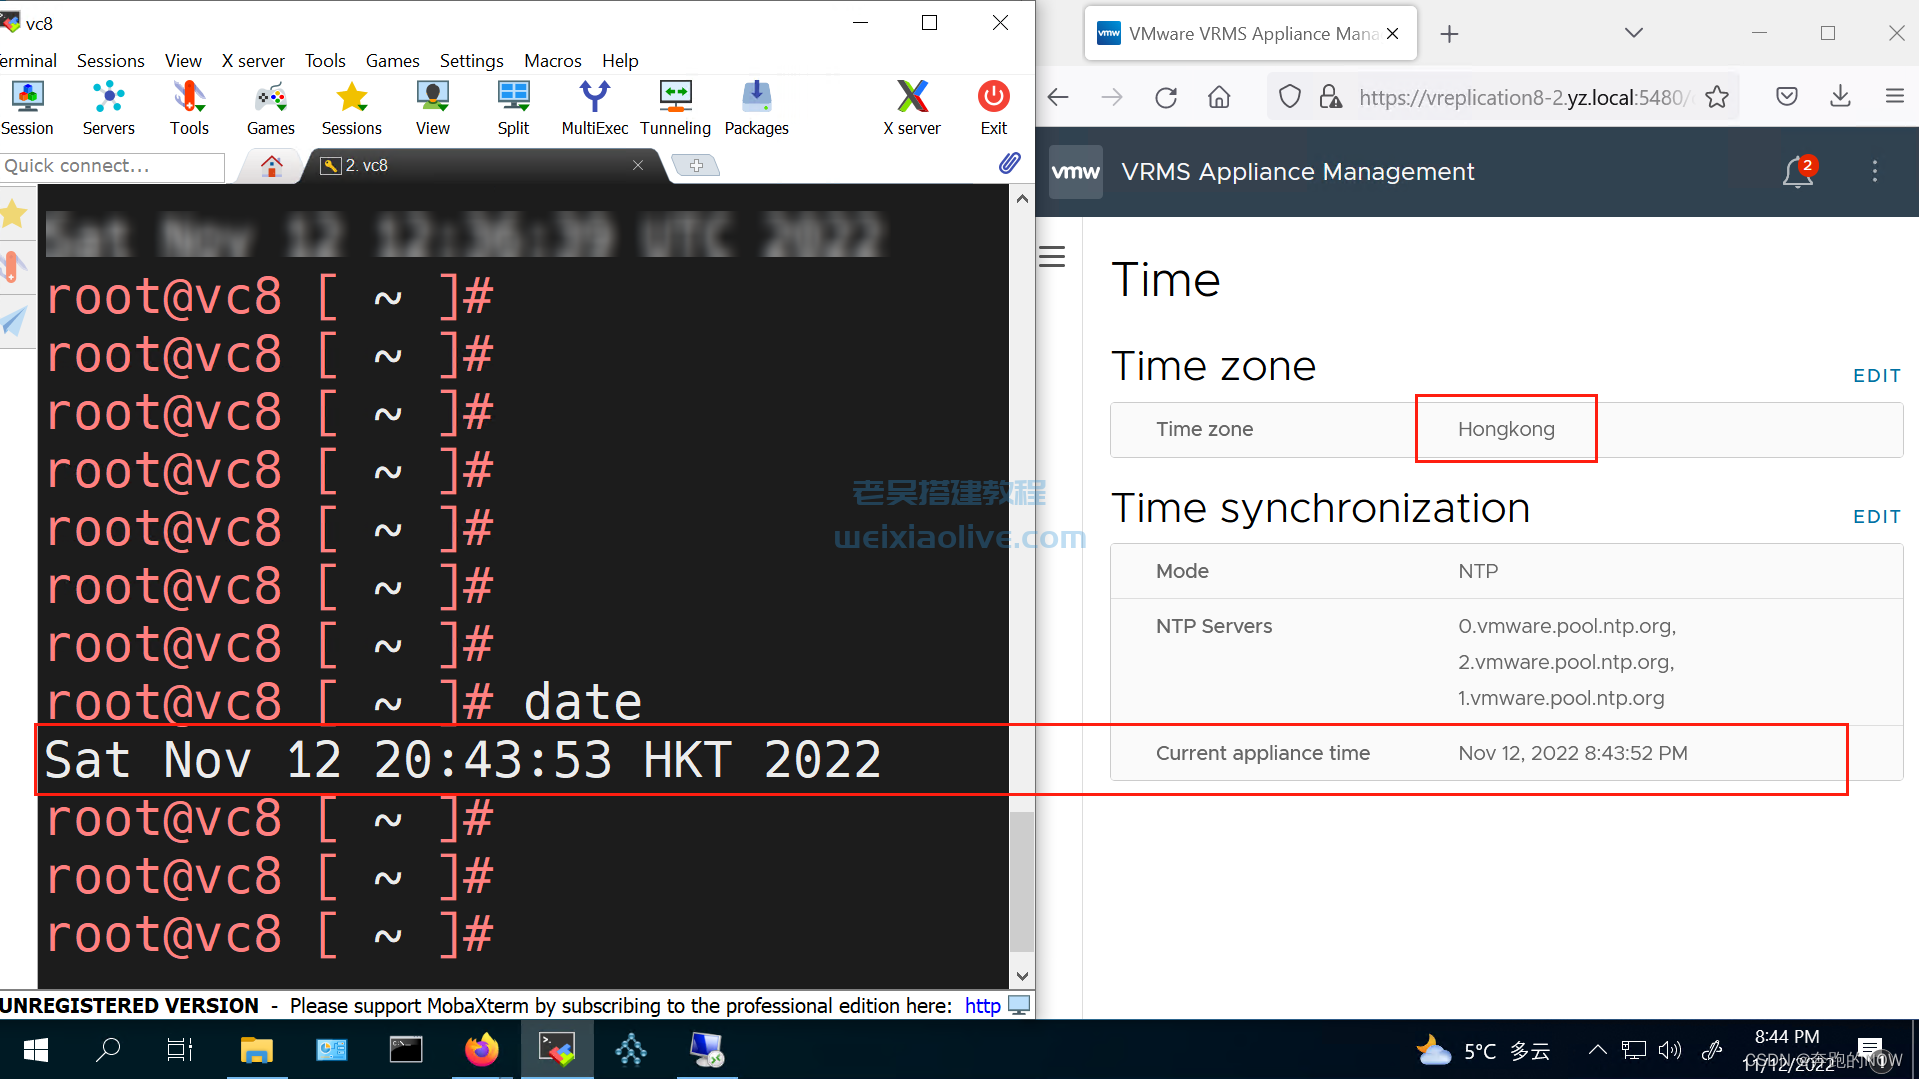Open the Session toolbar icon in MobaXterm
This screenshot has width=1919, height=1079.
coord(27,108)
